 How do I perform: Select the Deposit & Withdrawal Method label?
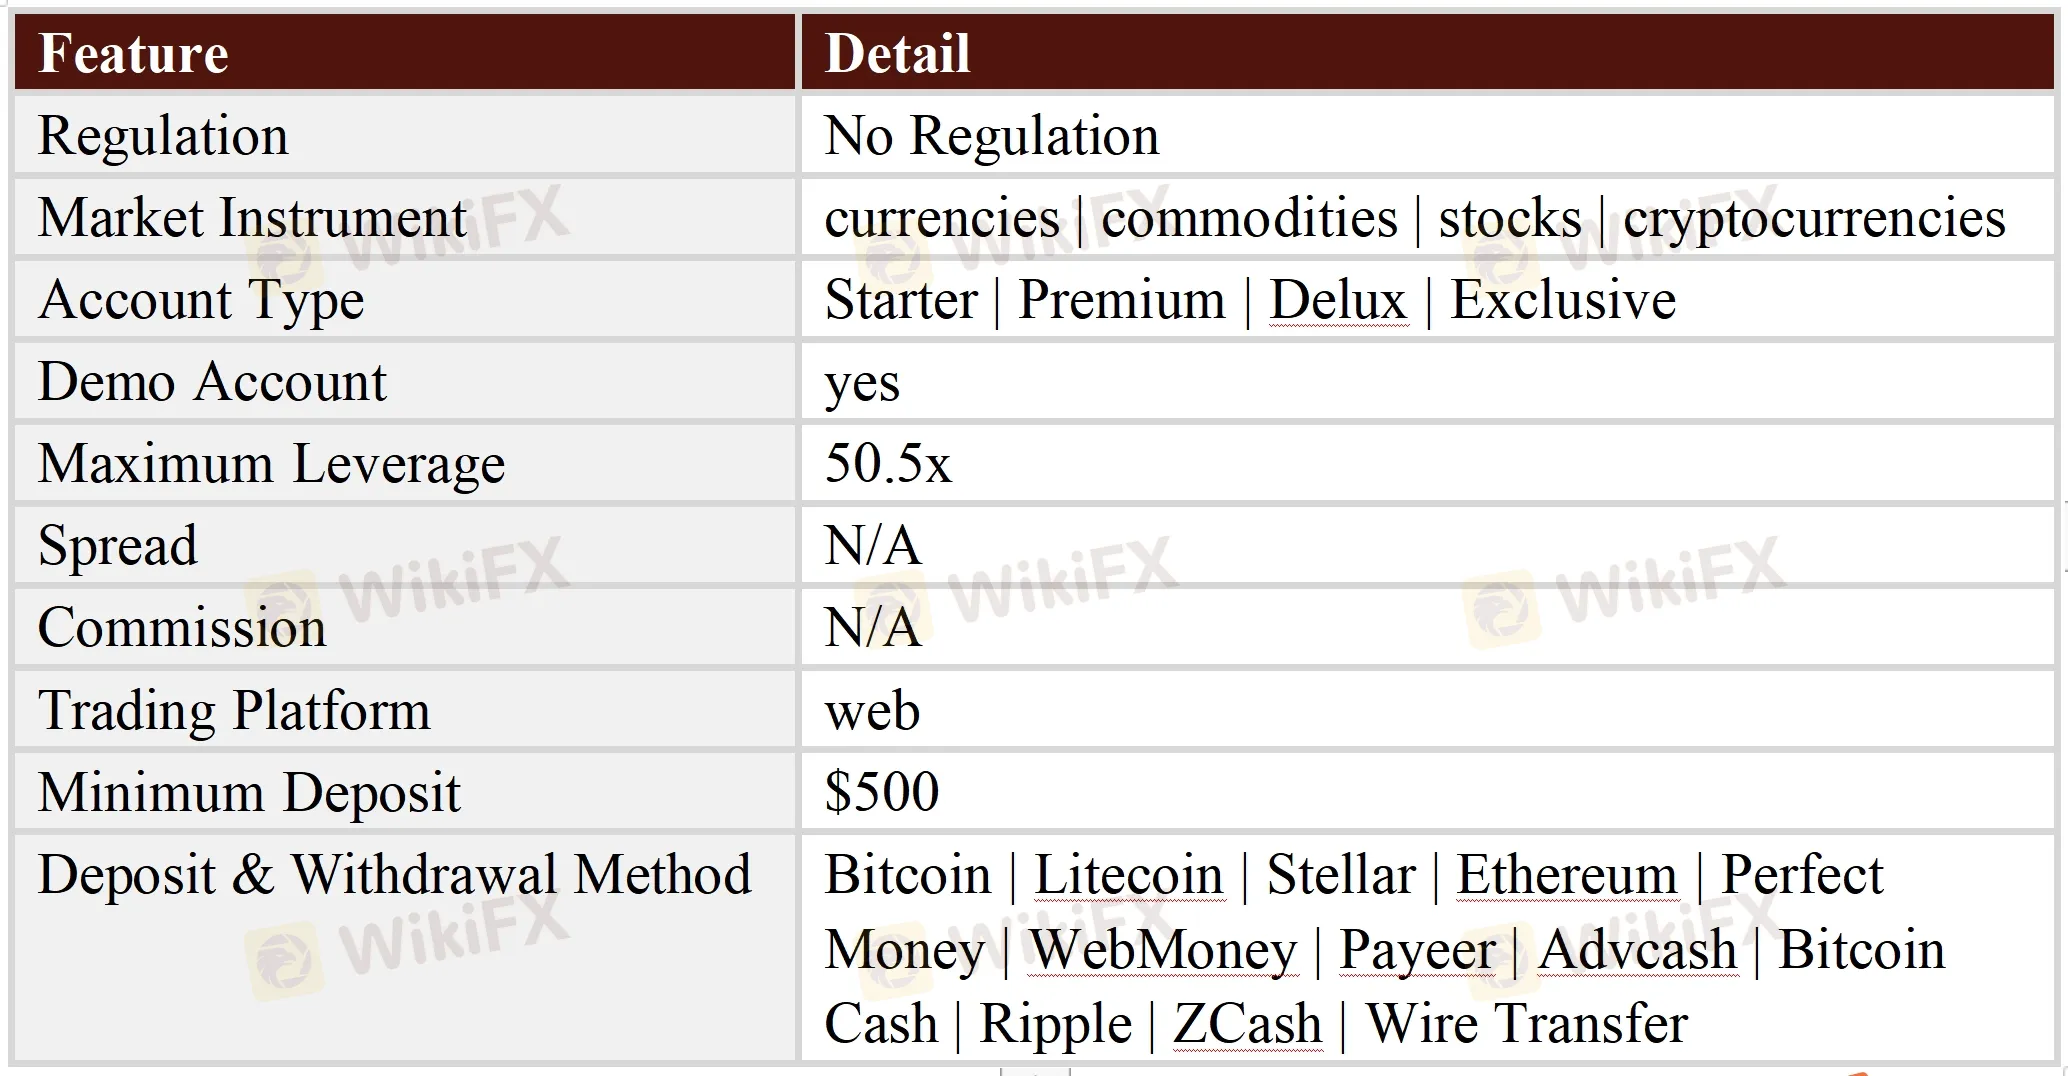394,875
